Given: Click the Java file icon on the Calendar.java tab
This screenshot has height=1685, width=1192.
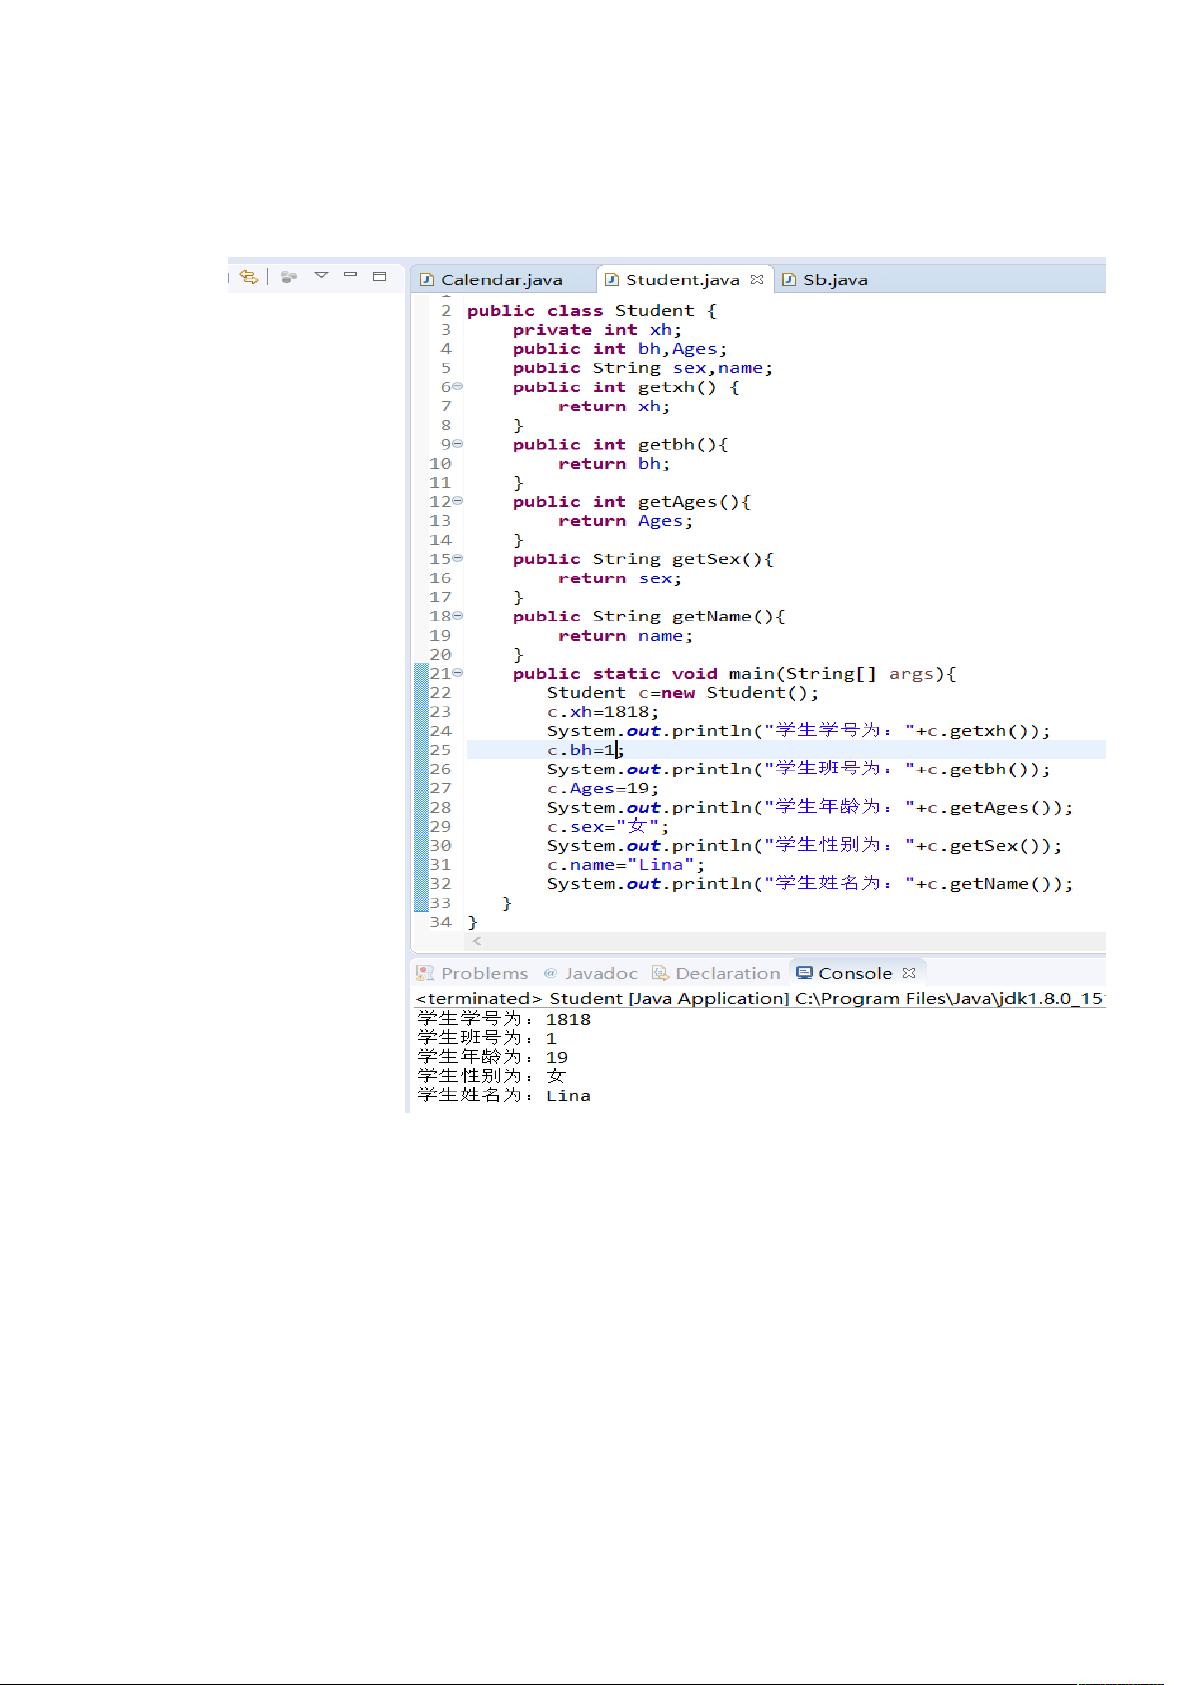Looking at the screenshot, I should click(x=427, y=280).
